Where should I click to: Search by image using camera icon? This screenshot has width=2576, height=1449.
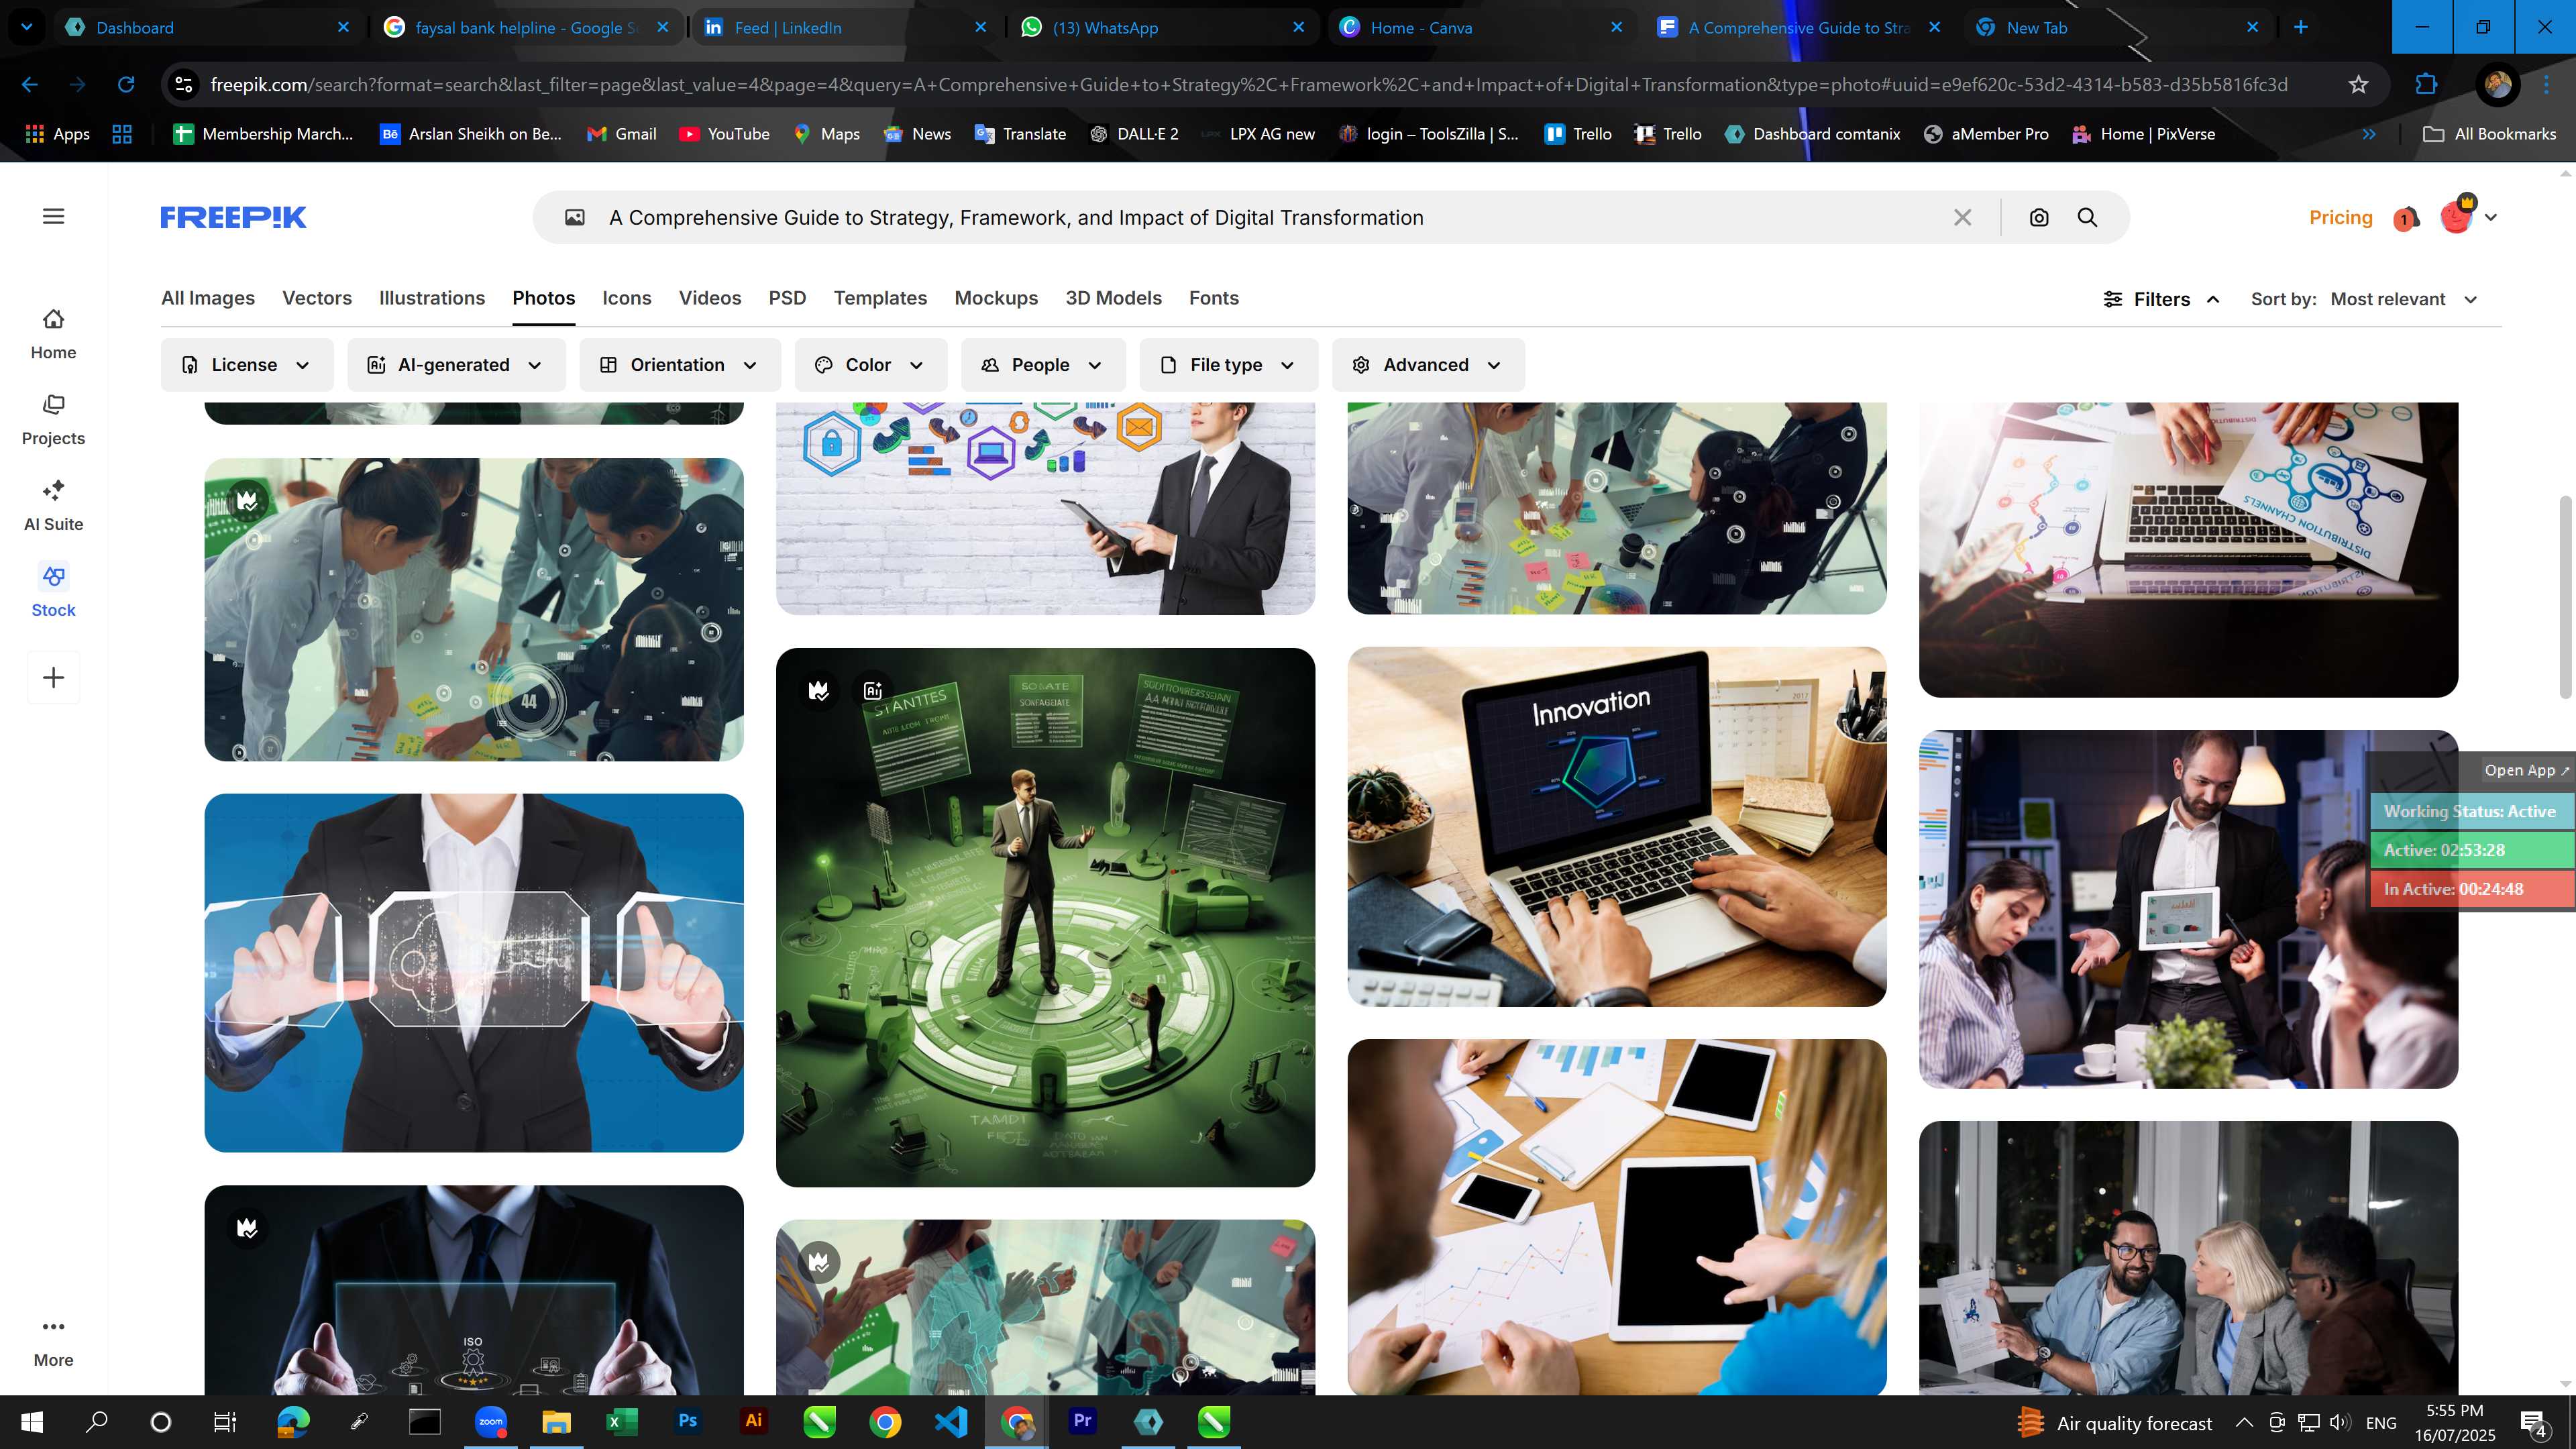point(2039,217)
